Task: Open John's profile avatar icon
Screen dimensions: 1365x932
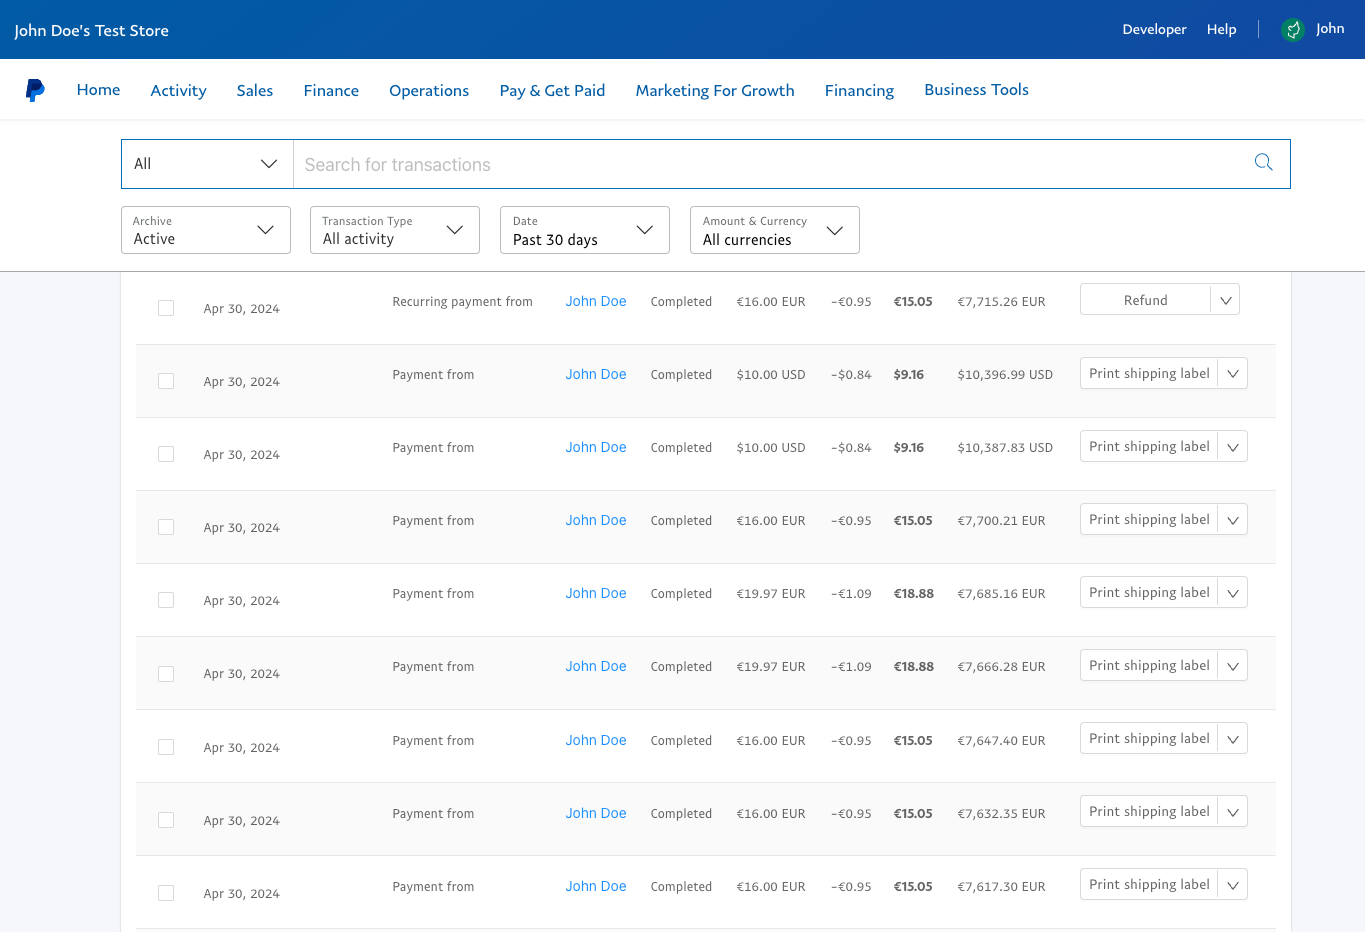Action: [1293, 30]
